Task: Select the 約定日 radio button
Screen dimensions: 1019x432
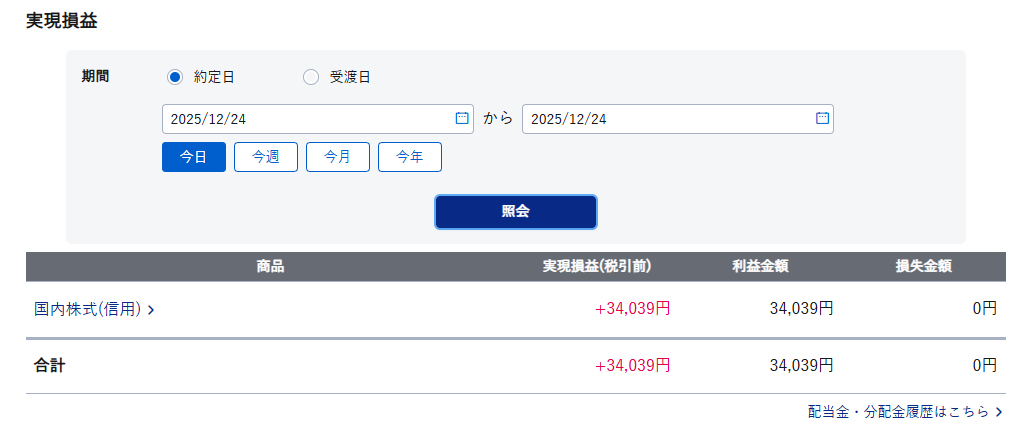Action: click(x=175, y=77)
